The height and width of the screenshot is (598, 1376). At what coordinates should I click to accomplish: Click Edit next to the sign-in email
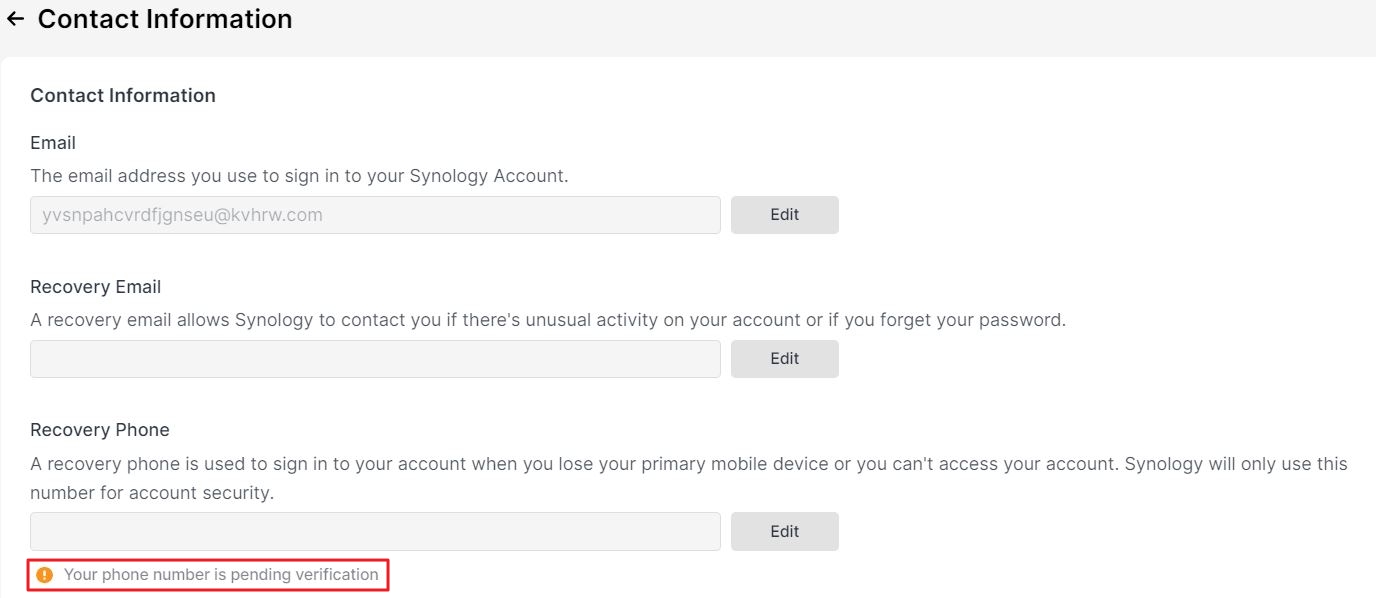785,215
